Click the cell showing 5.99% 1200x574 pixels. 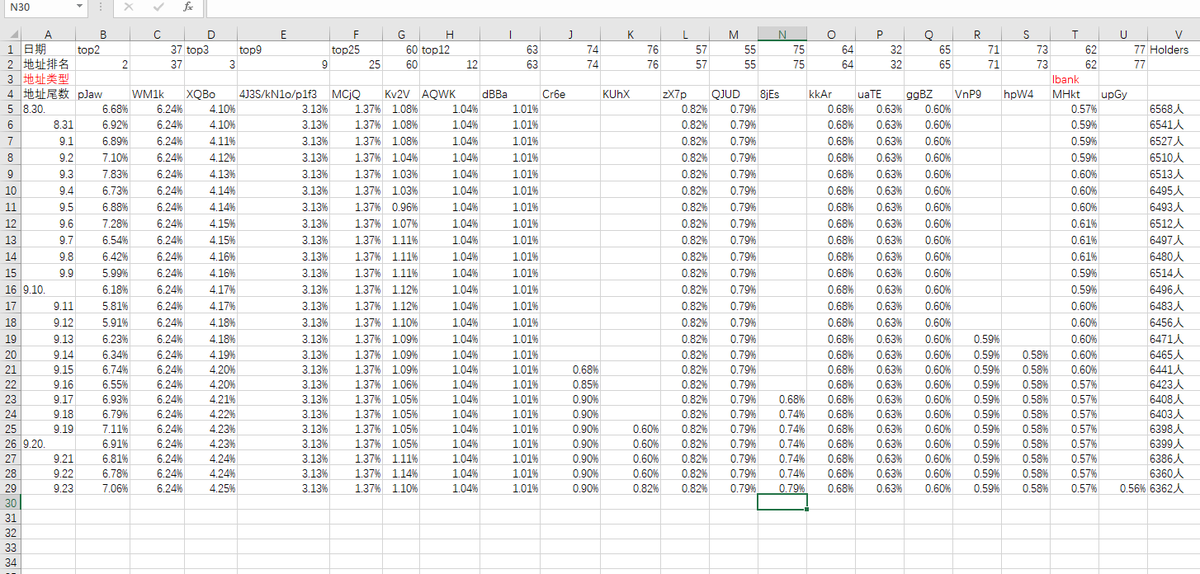click(102, 273)
